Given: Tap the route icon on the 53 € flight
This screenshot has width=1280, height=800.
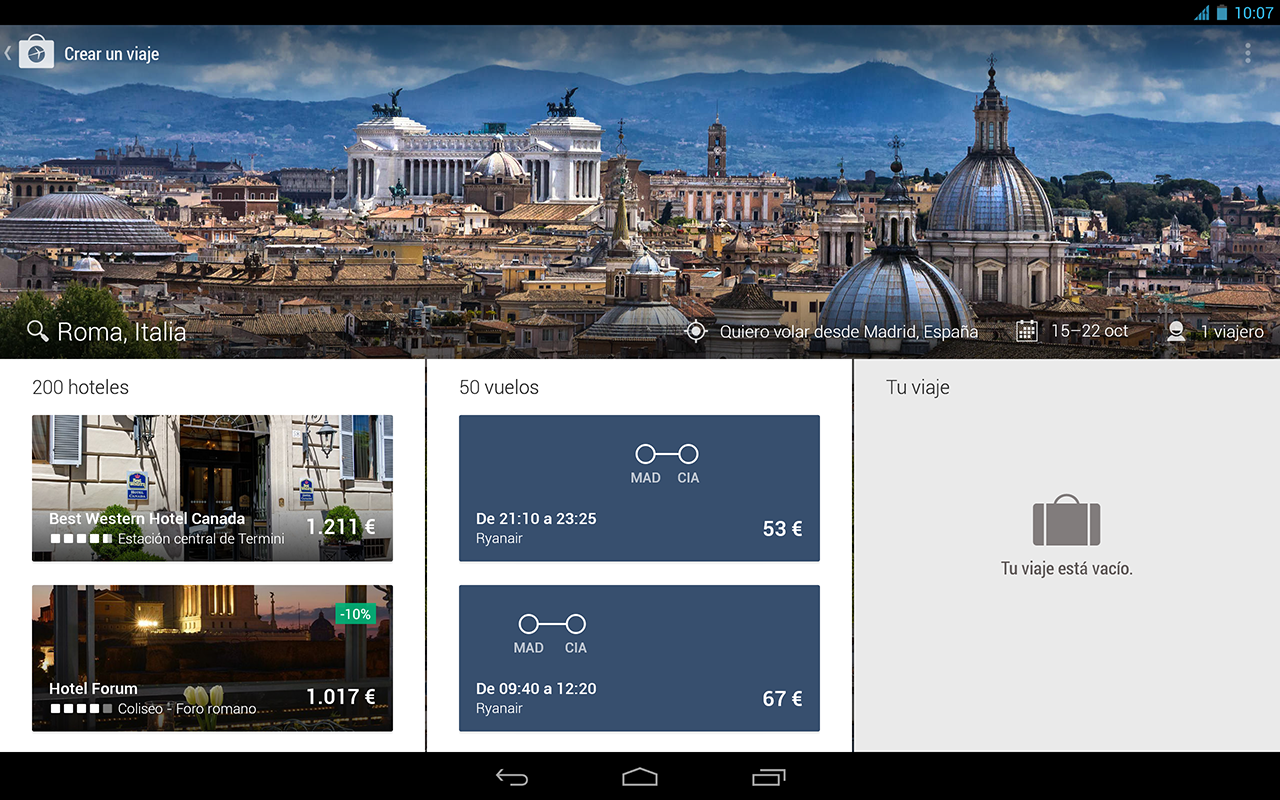Looking at the screenshot, I should pos(667,454).
